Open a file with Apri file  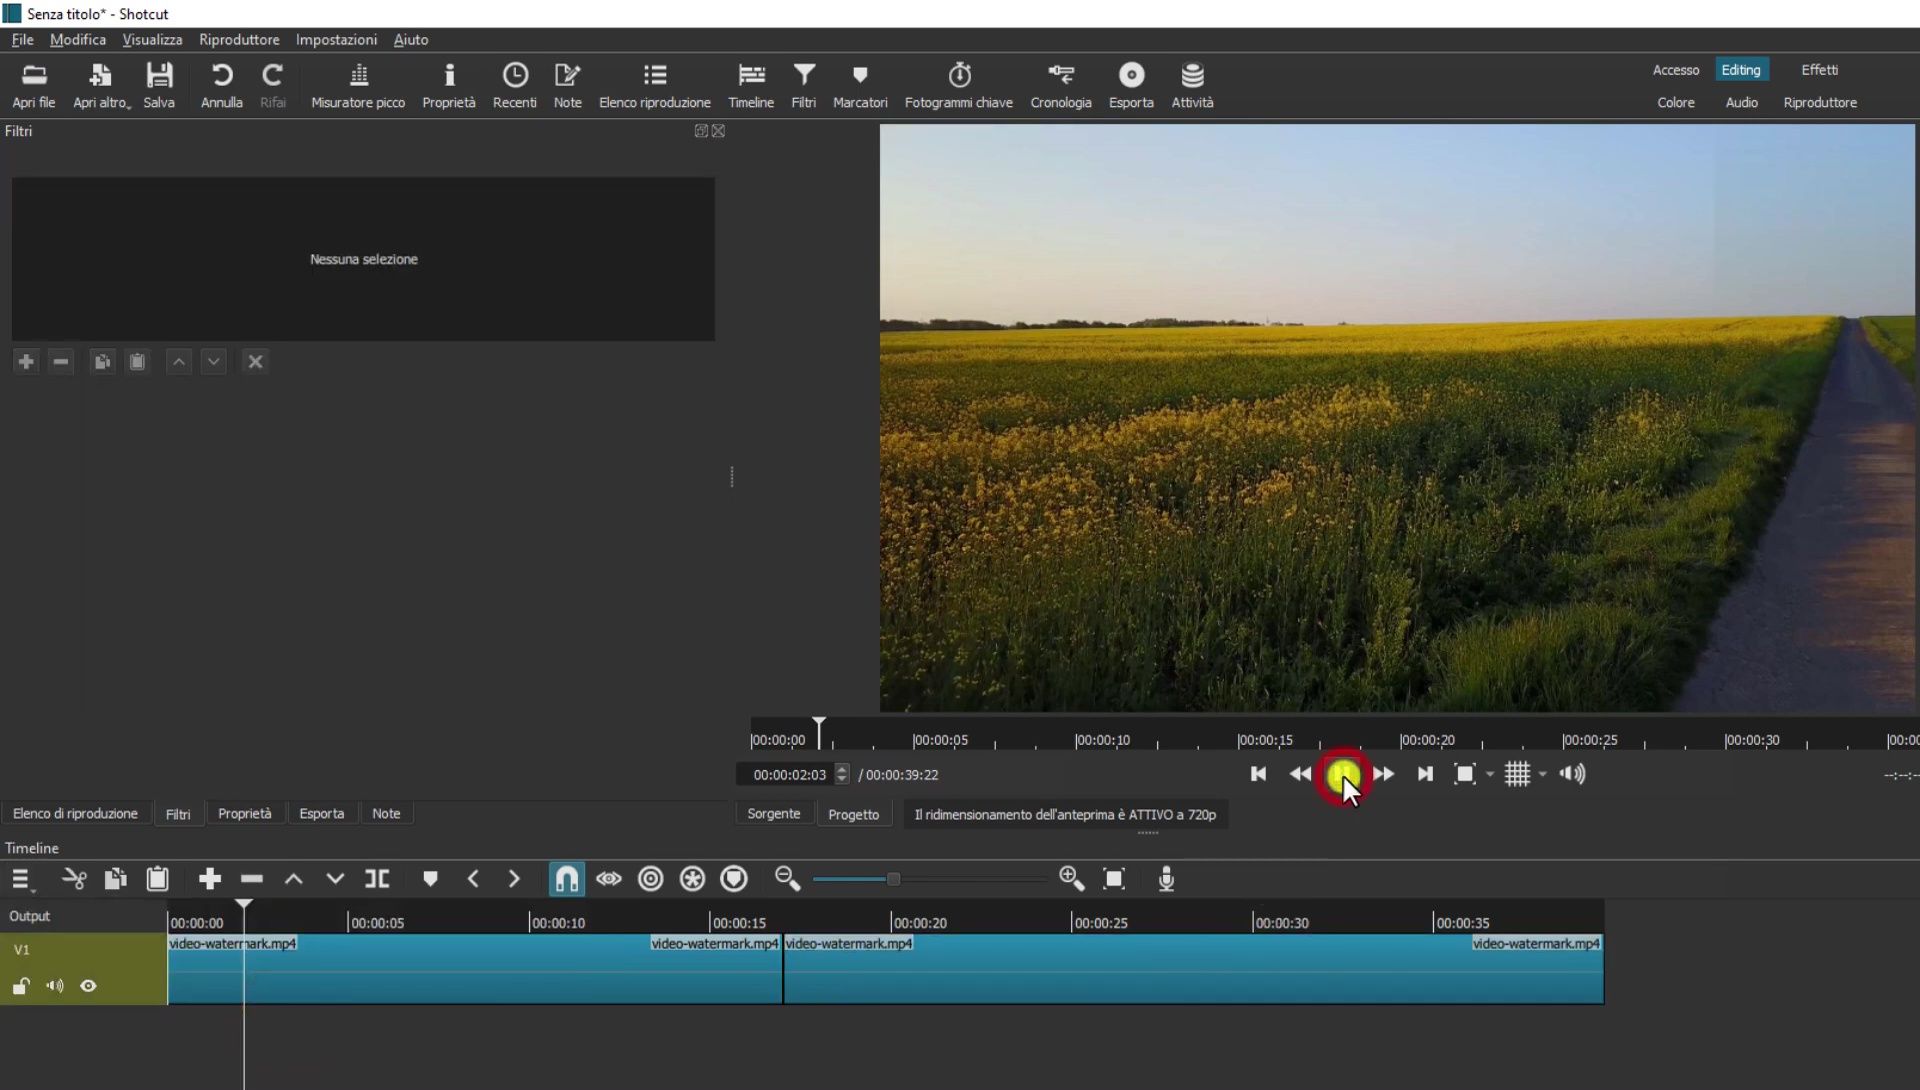34,86
